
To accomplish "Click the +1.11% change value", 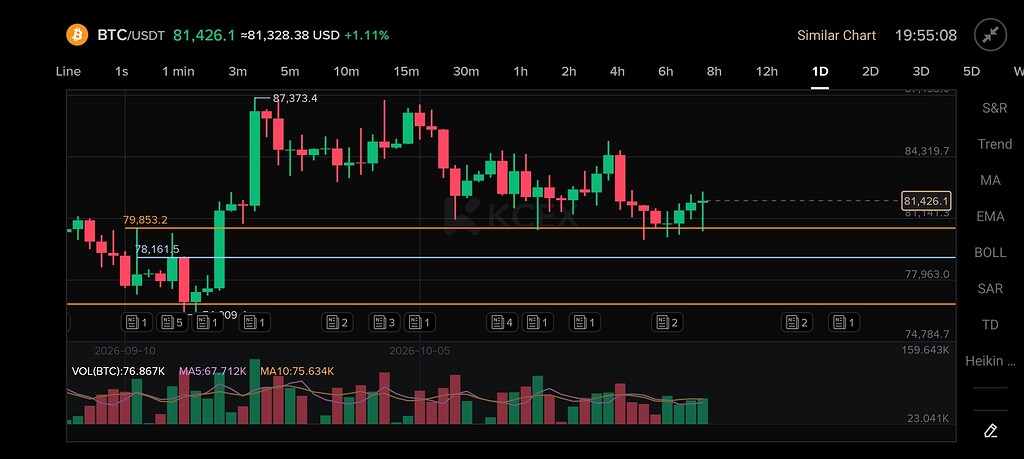I will [366, 35].
